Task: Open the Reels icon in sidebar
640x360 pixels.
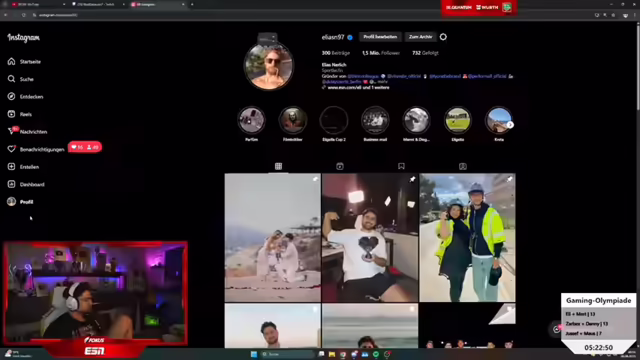Action: coord(11,114)
